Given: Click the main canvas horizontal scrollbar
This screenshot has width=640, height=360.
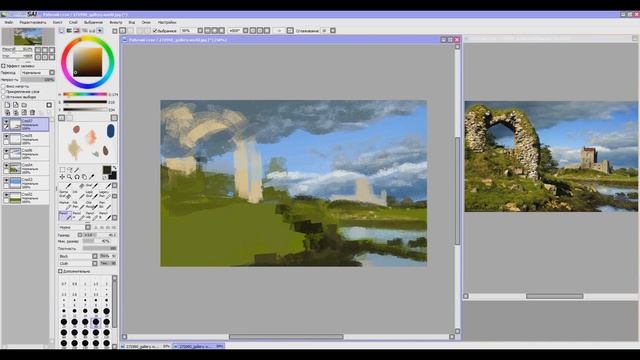Looking at the screenshot, I should [x=286, y=337].
